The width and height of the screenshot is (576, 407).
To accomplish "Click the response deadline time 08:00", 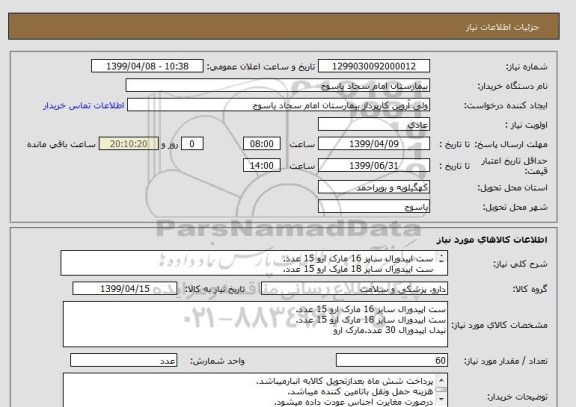I will pyautogui.click(x=262, y=144).
